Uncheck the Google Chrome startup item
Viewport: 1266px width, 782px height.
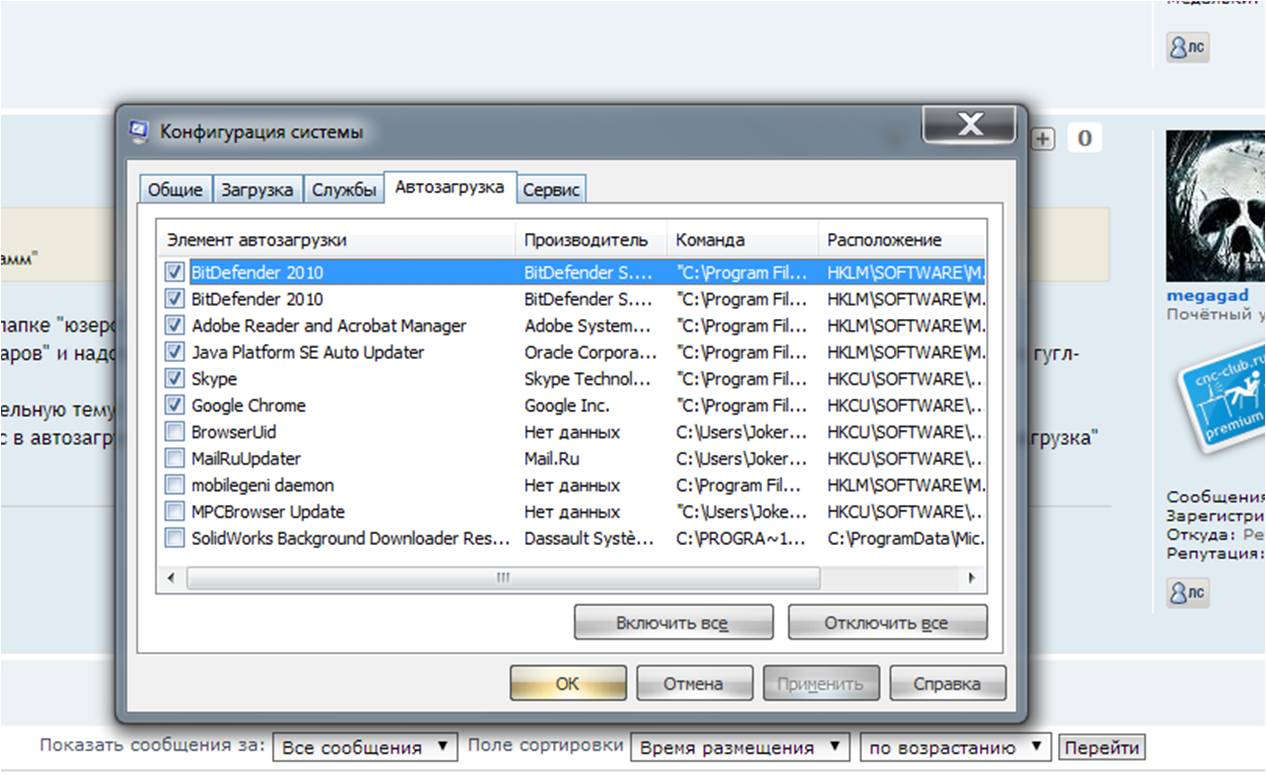175,405
